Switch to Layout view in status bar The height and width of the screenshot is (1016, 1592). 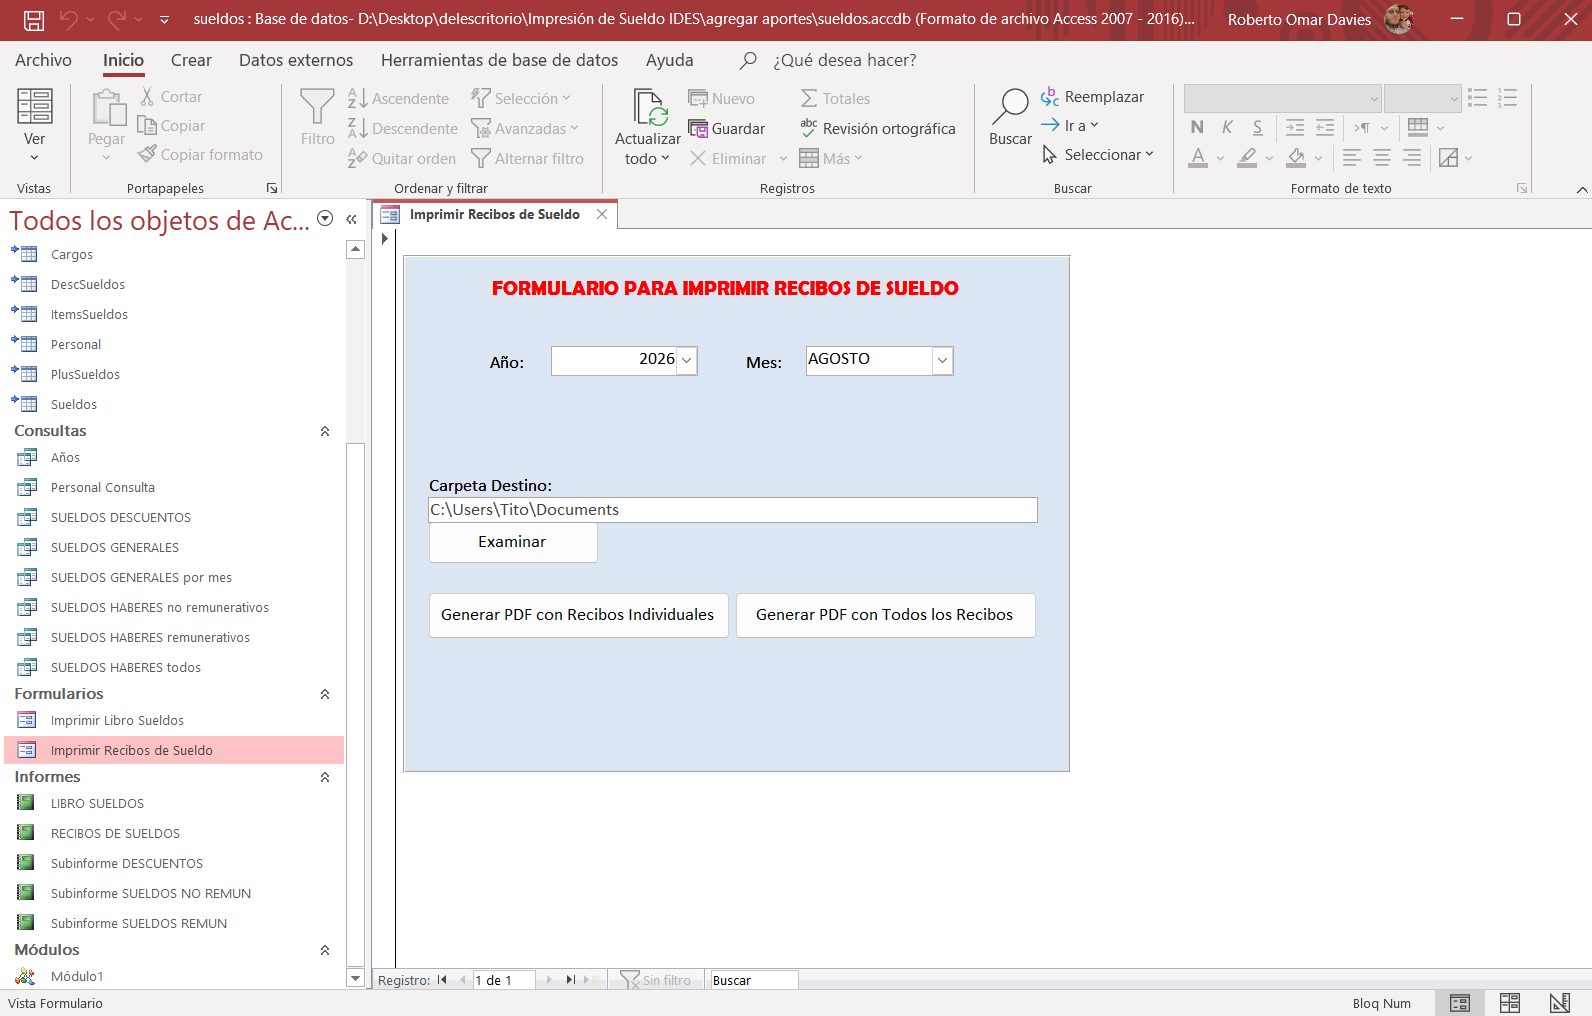click(x=1510, y=1003)
